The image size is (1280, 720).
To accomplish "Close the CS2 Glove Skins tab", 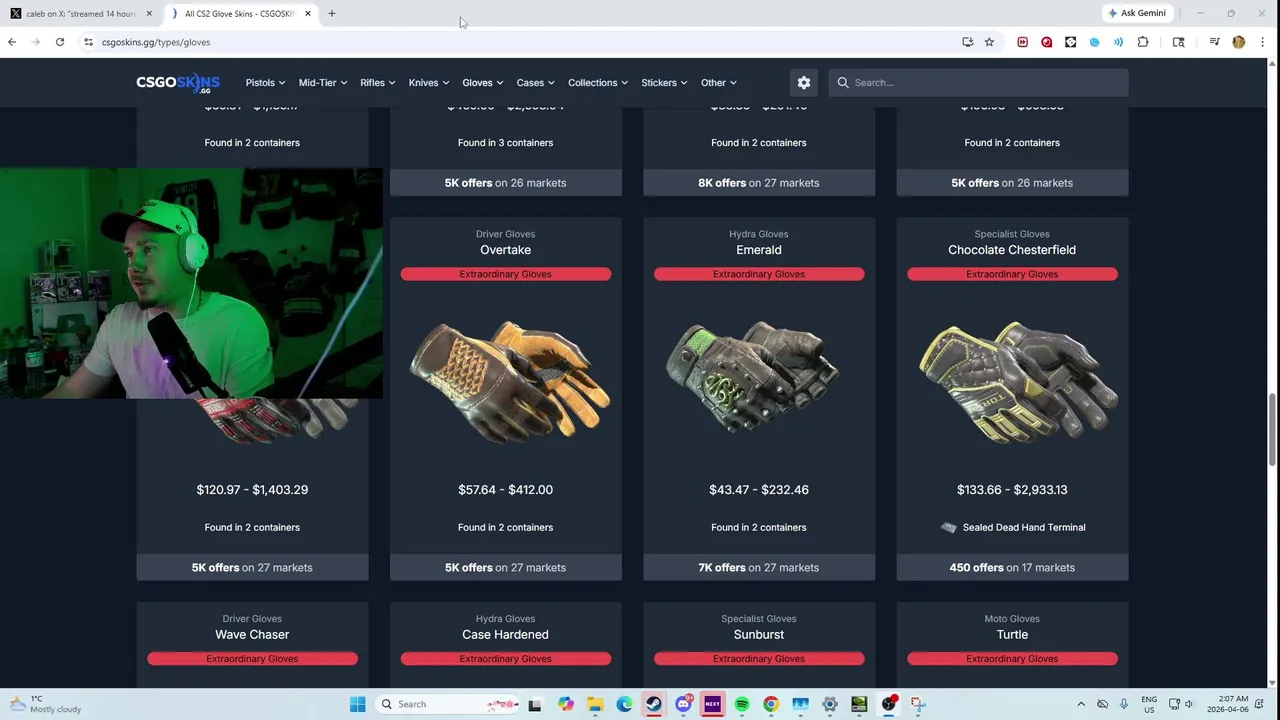I will pyautogui.click(x=308, y=13).
